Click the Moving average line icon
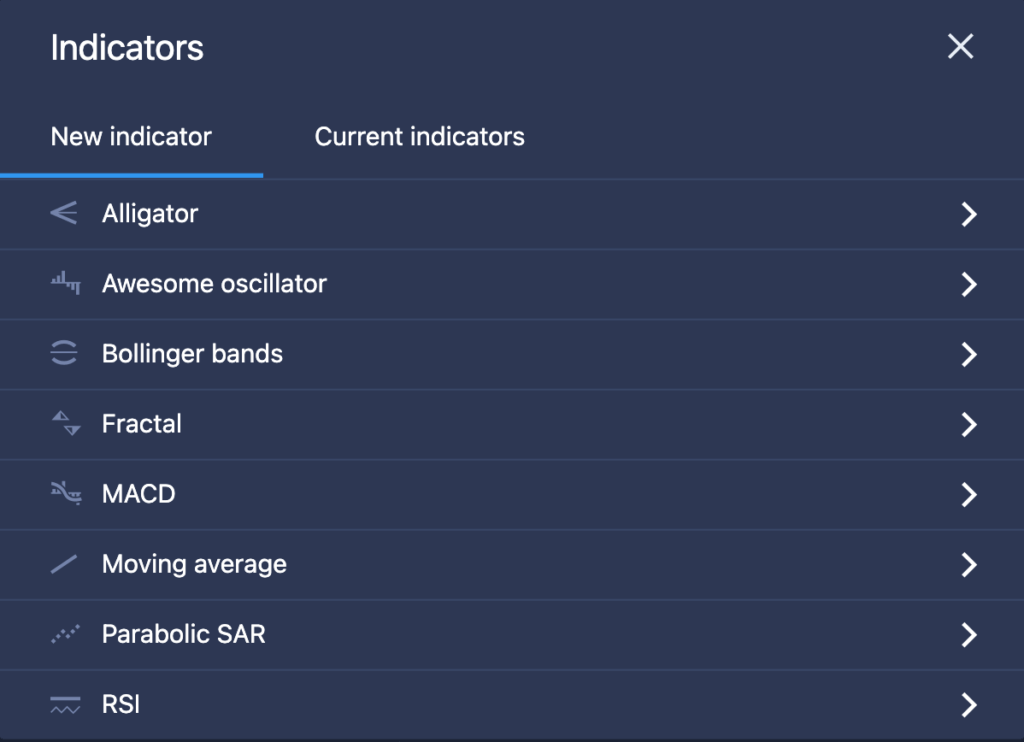Image resolution: width=1024 pixels, height=742 pixels. click(x=64, y=564)
